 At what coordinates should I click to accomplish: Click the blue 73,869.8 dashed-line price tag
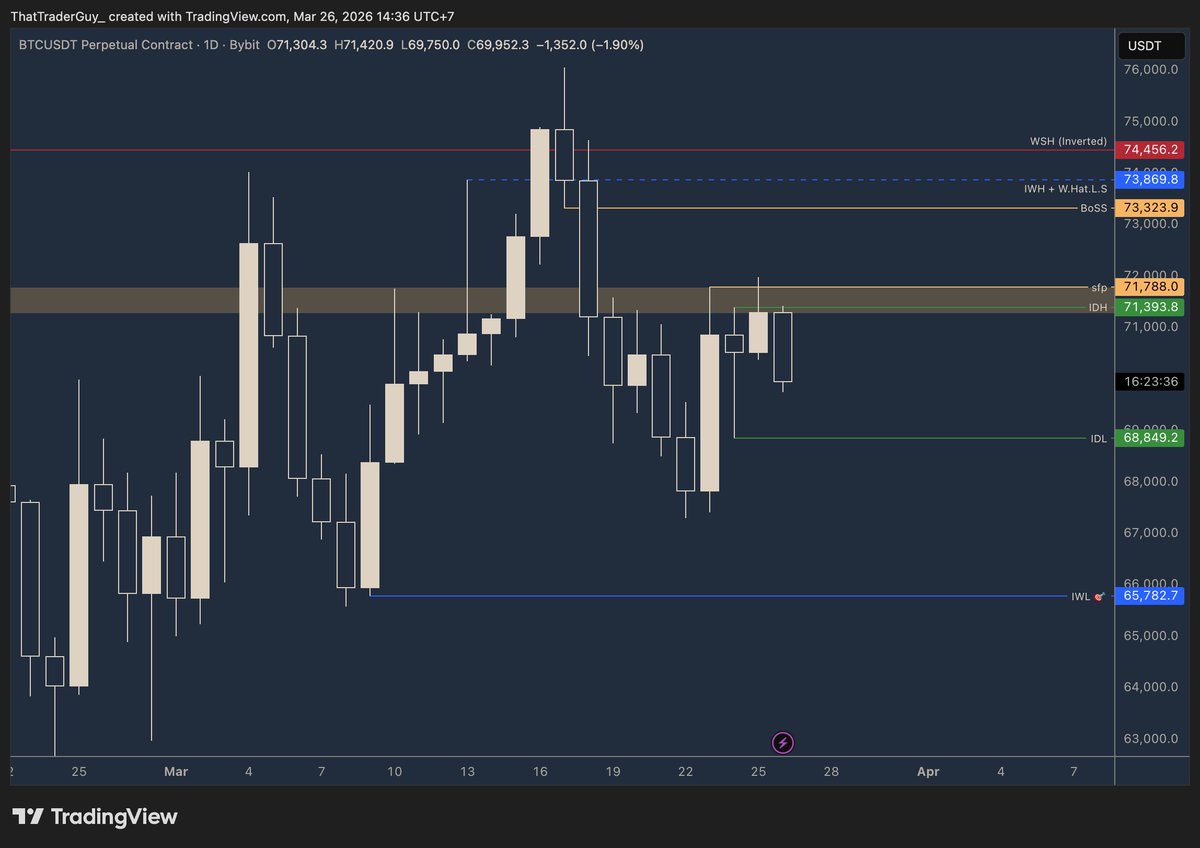1150,179
